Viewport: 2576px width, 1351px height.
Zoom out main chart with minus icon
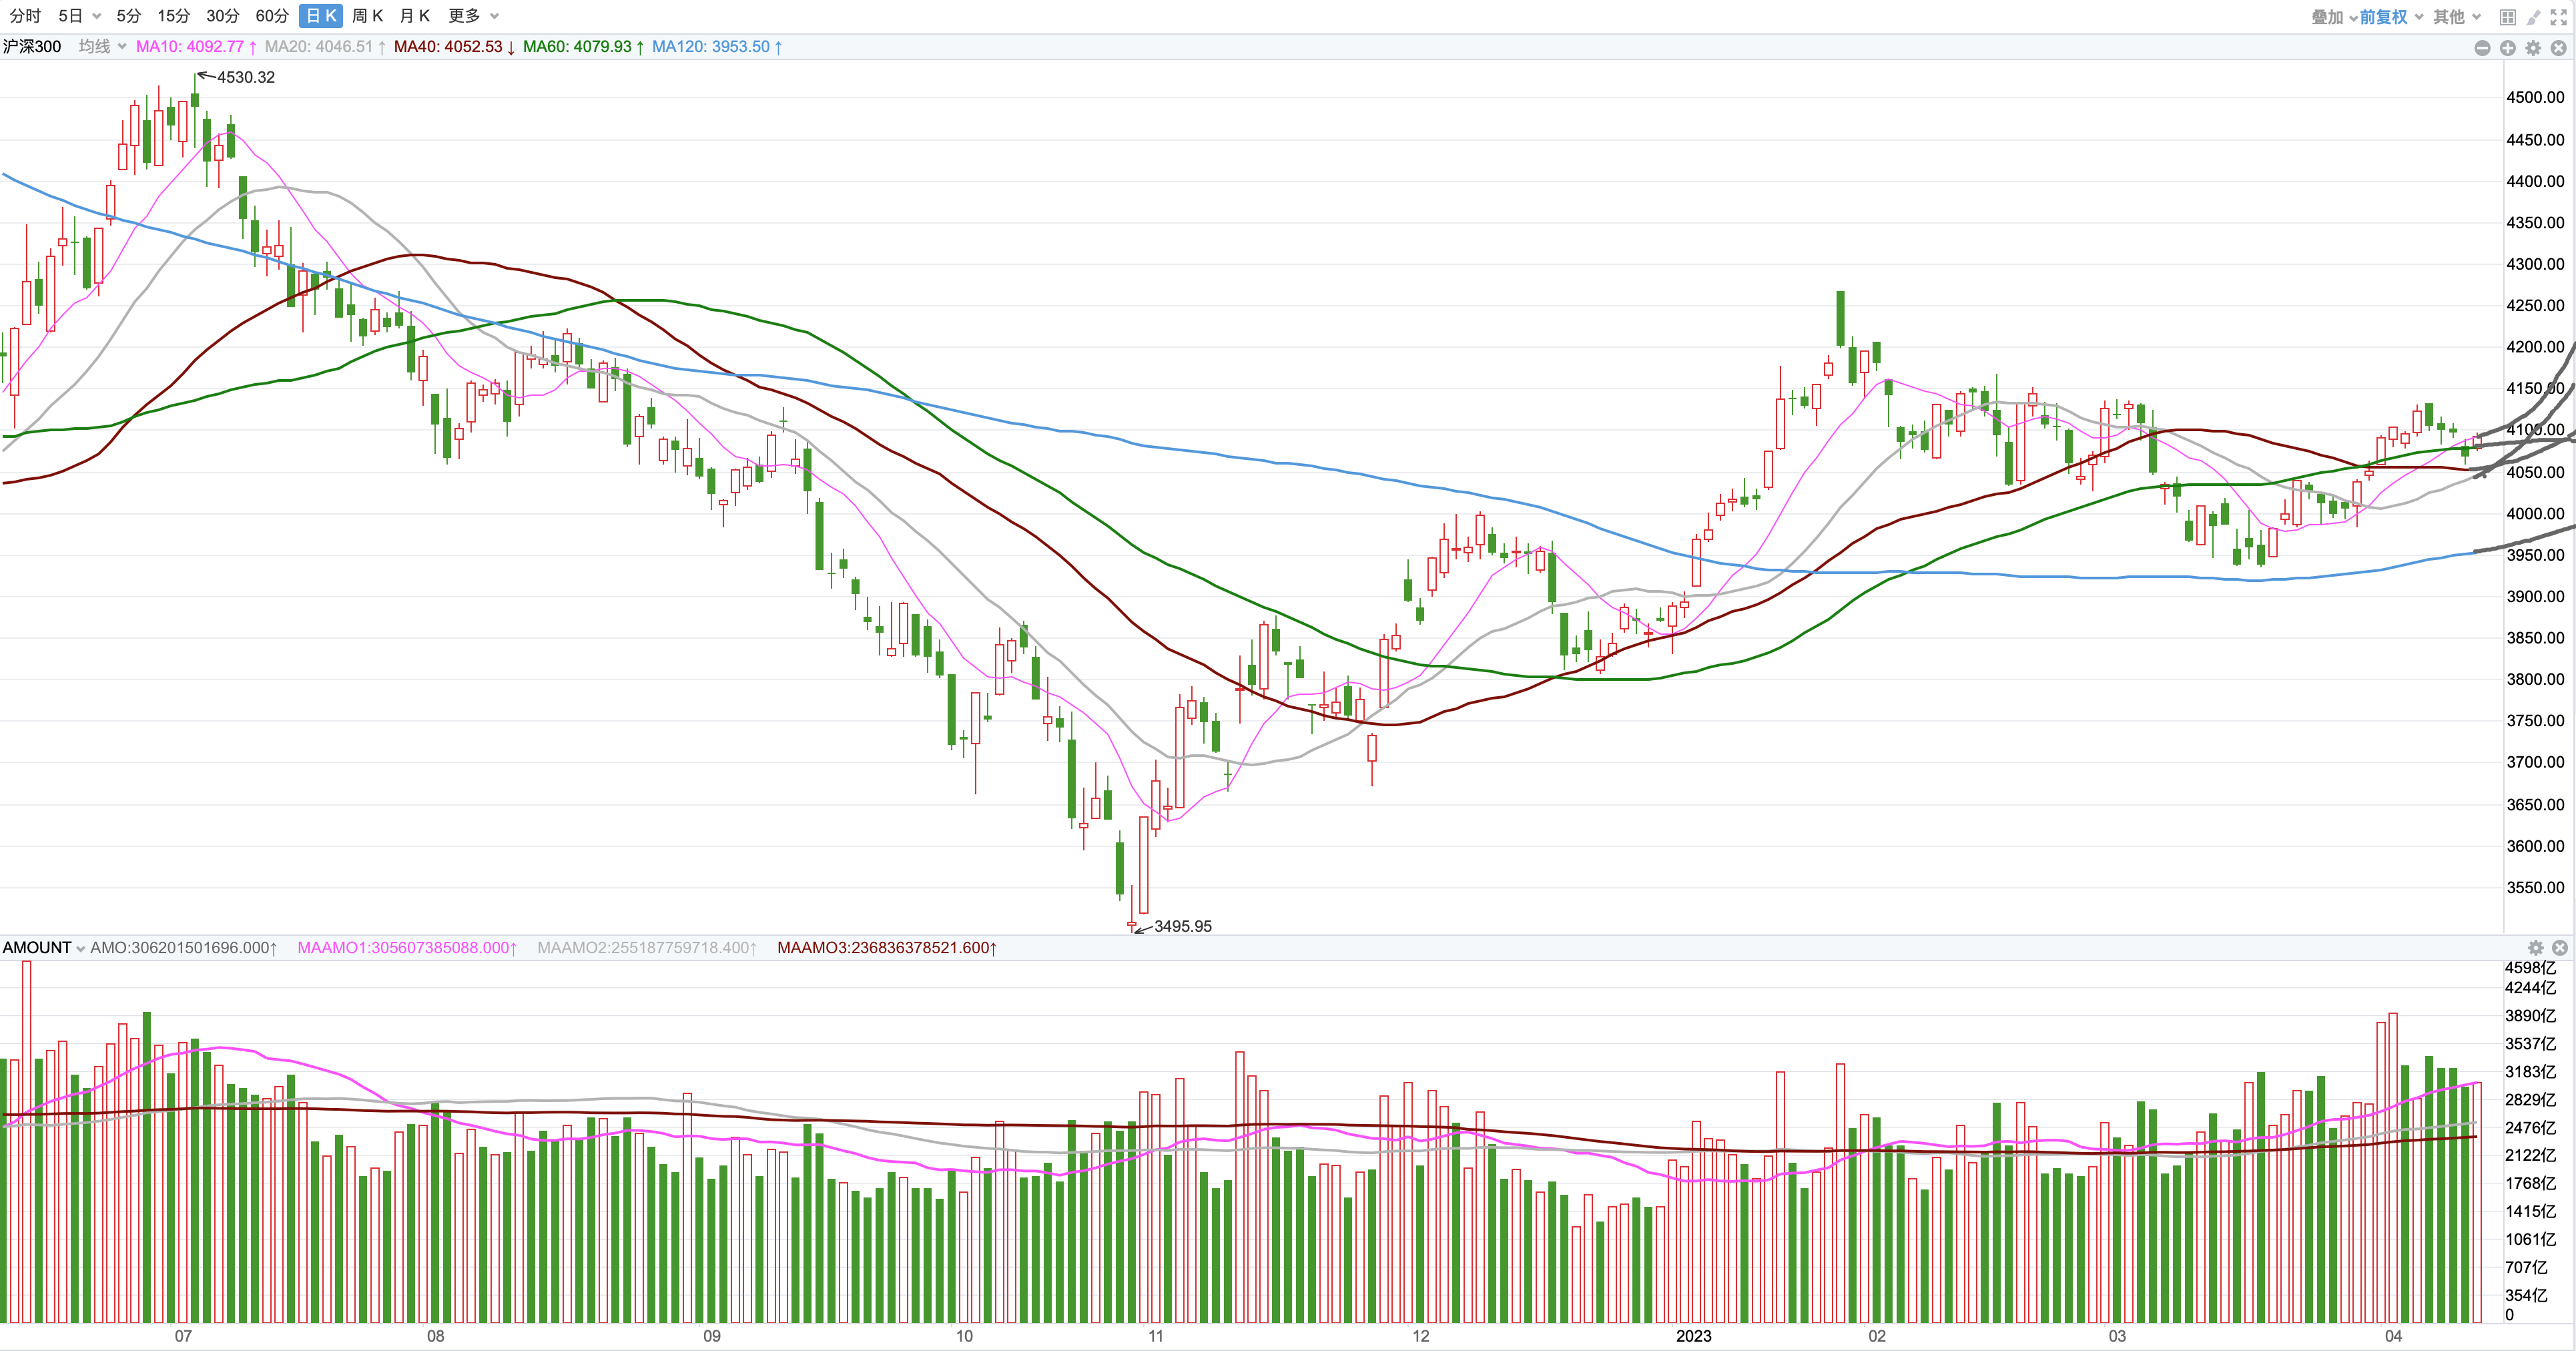(2482, 48)
